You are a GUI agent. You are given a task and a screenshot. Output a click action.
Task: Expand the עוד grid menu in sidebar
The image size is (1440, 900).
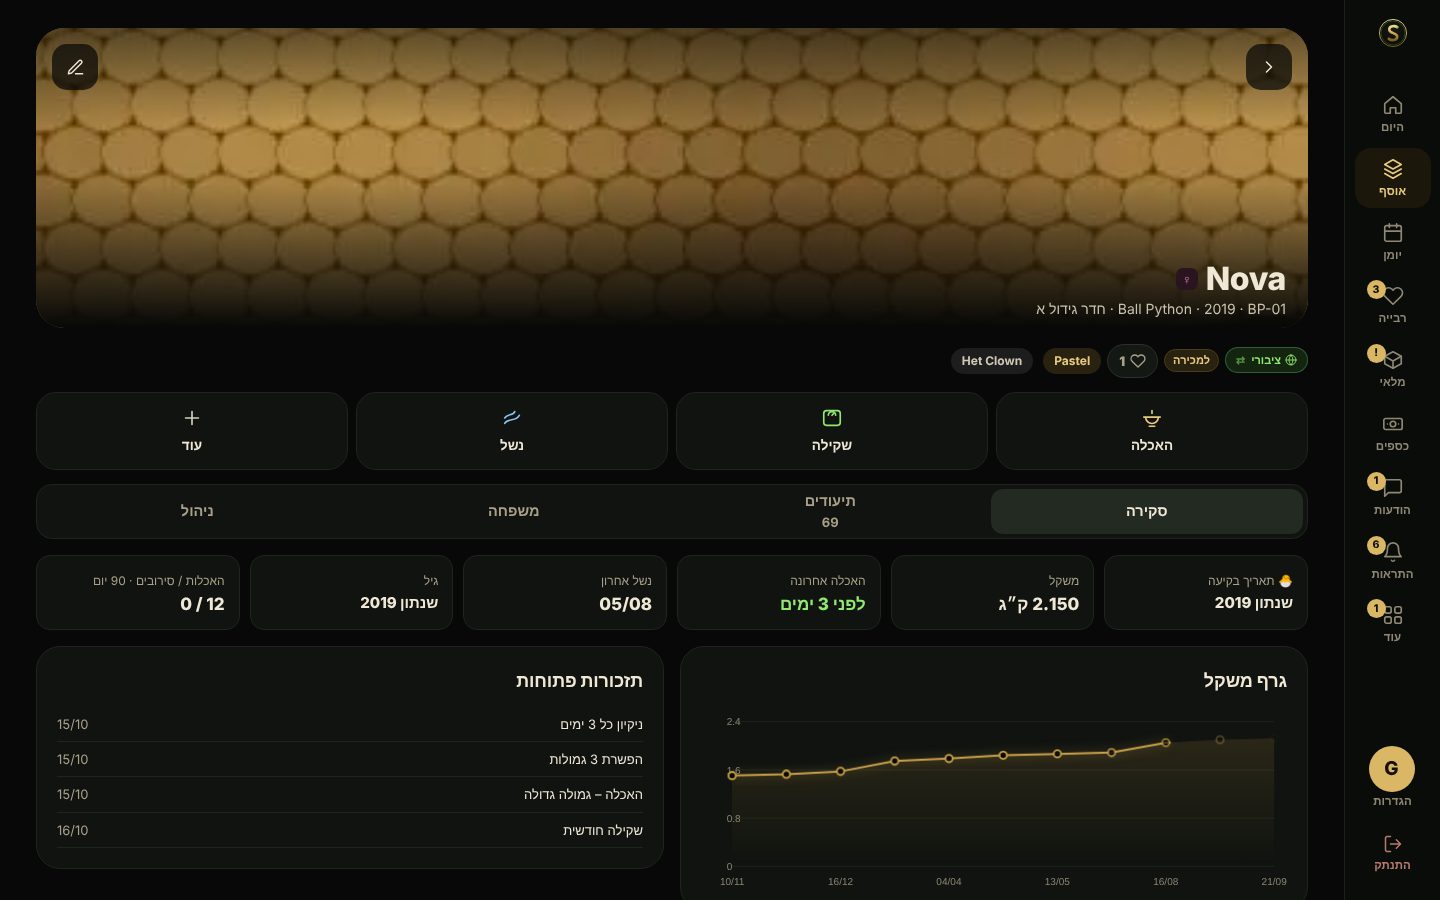click(x=1392, y=624)
